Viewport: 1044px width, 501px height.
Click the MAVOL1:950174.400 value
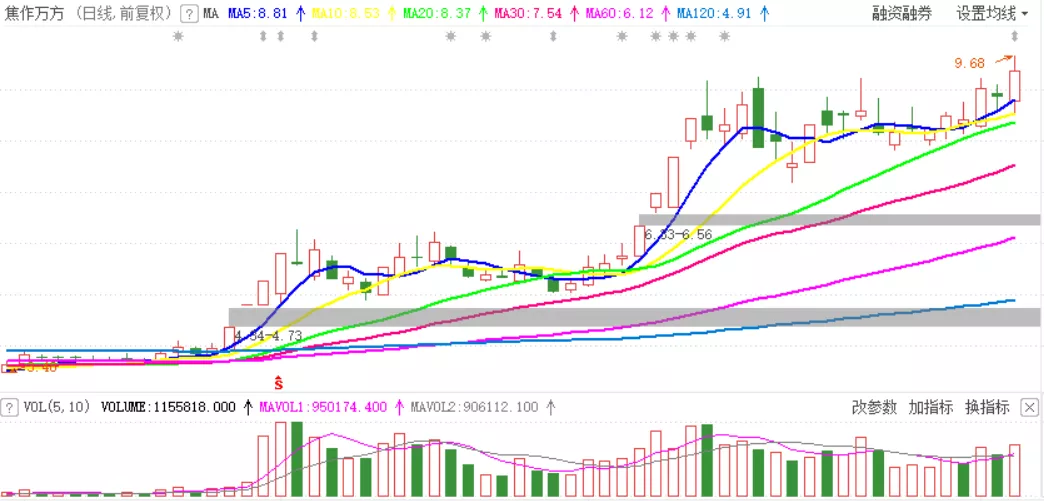pos(323,407)
